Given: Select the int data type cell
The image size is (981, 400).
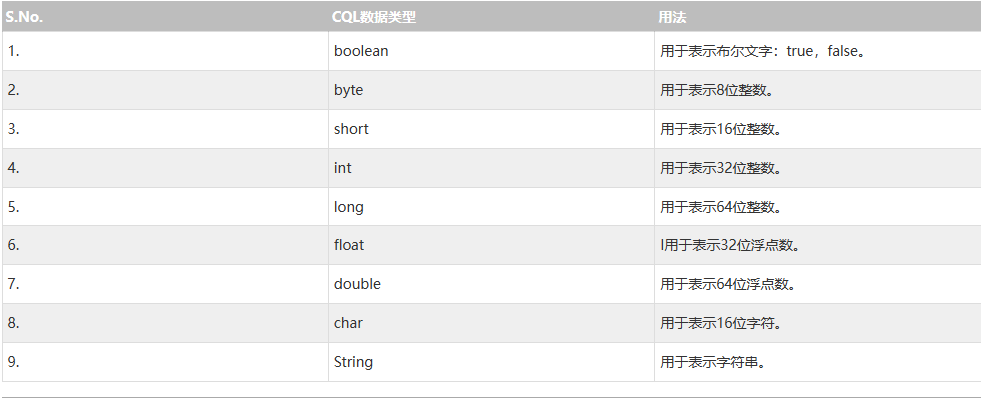Looking at the screenshot, I should pyautogui.click(x=343, y=168).
